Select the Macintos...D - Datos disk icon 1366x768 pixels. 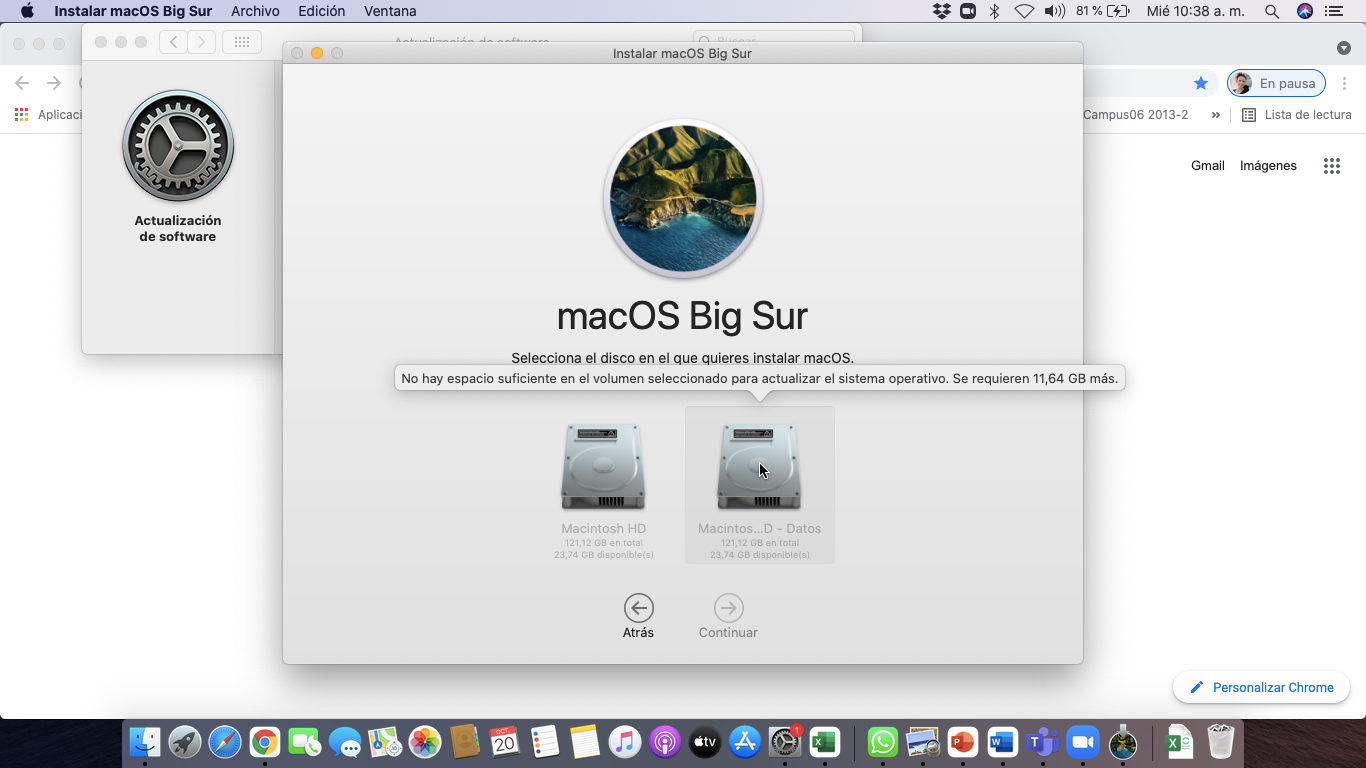click(759, 467)
